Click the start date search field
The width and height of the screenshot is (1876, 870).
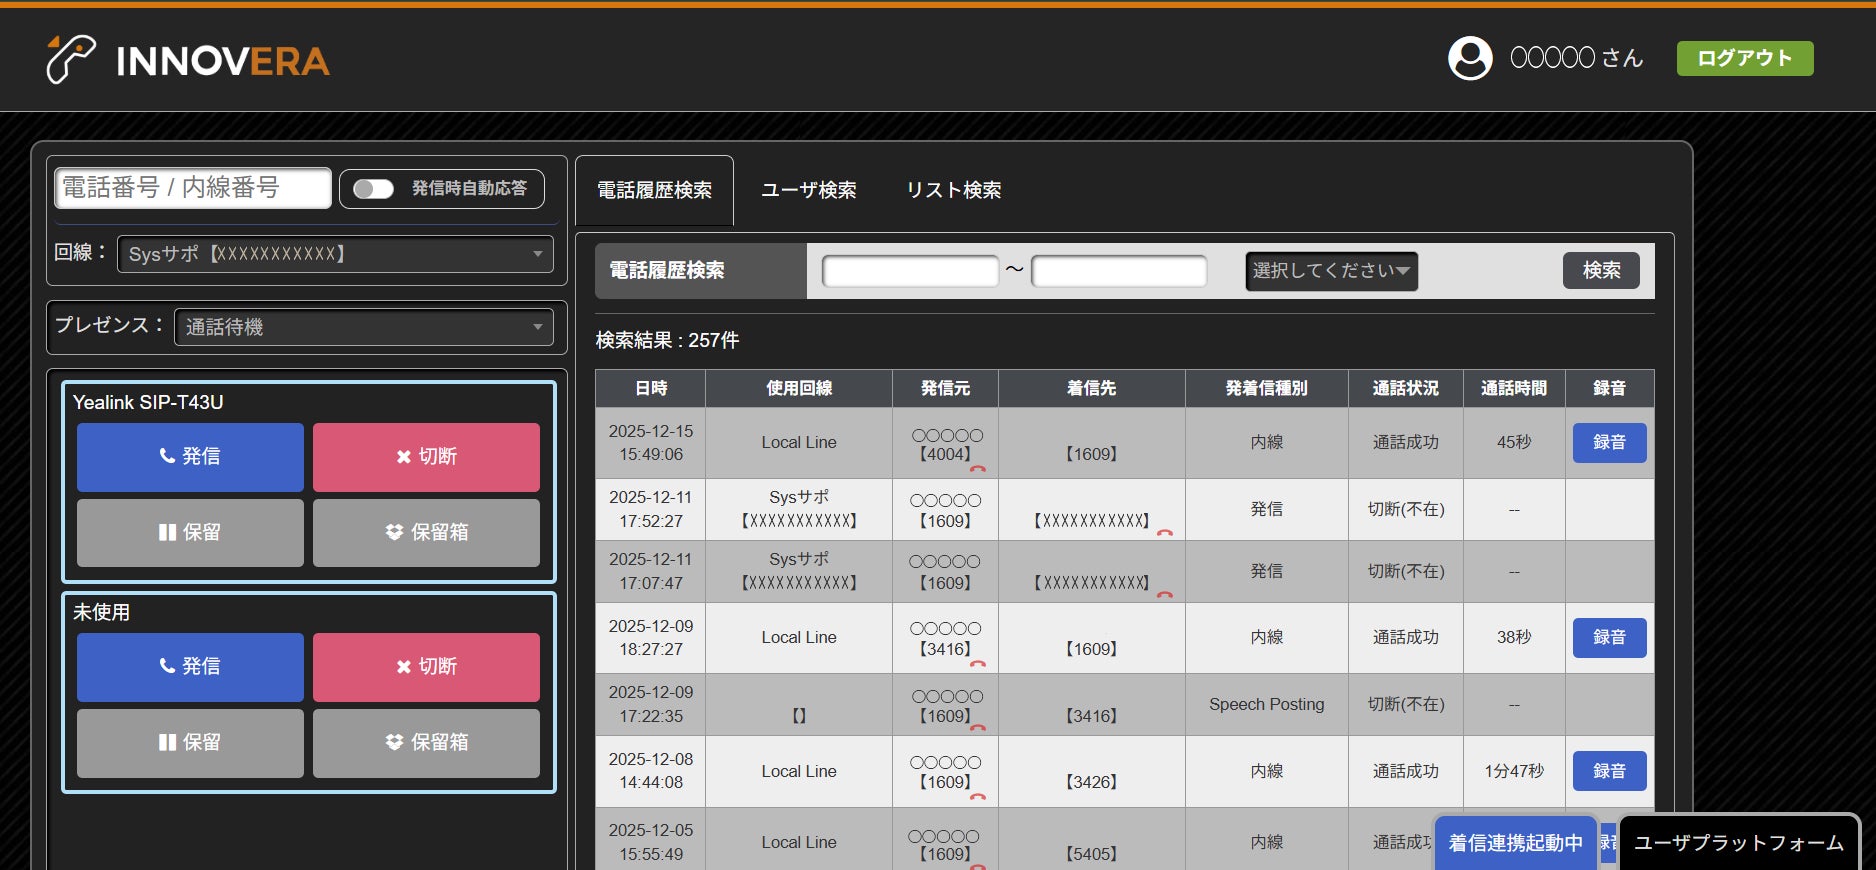[x=910, y=271]
